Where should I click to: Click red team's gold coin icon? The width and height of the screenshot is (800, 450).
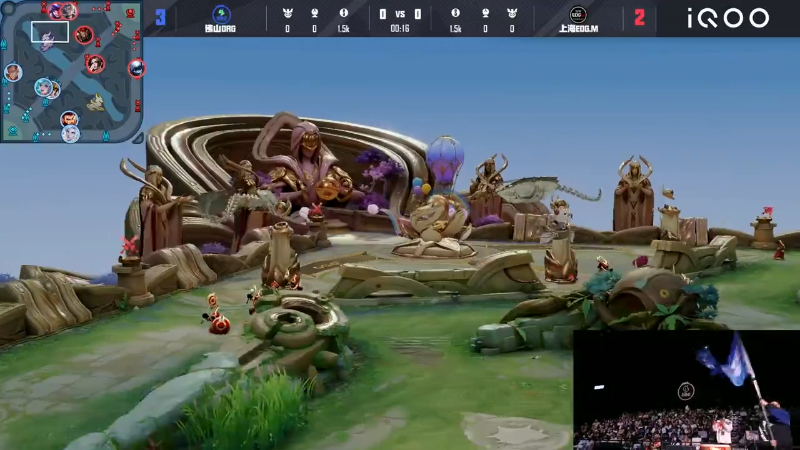[x=456, y=13]
